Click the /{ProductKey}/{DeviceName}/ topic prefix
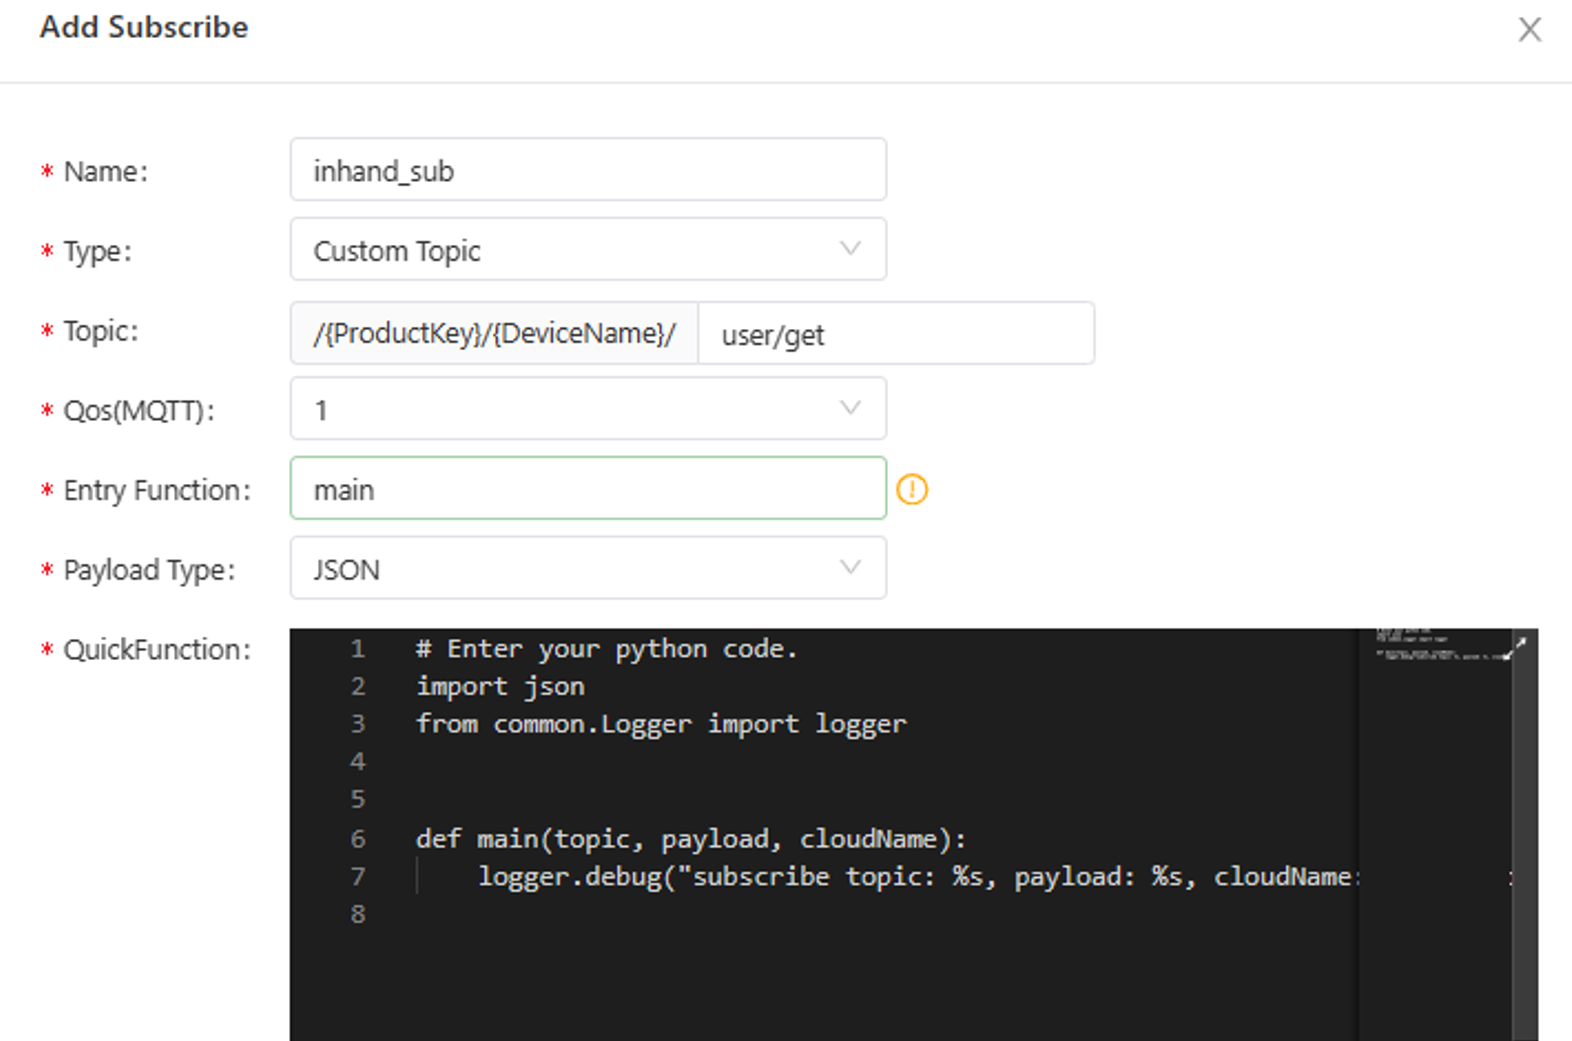 tap(494, 334)
